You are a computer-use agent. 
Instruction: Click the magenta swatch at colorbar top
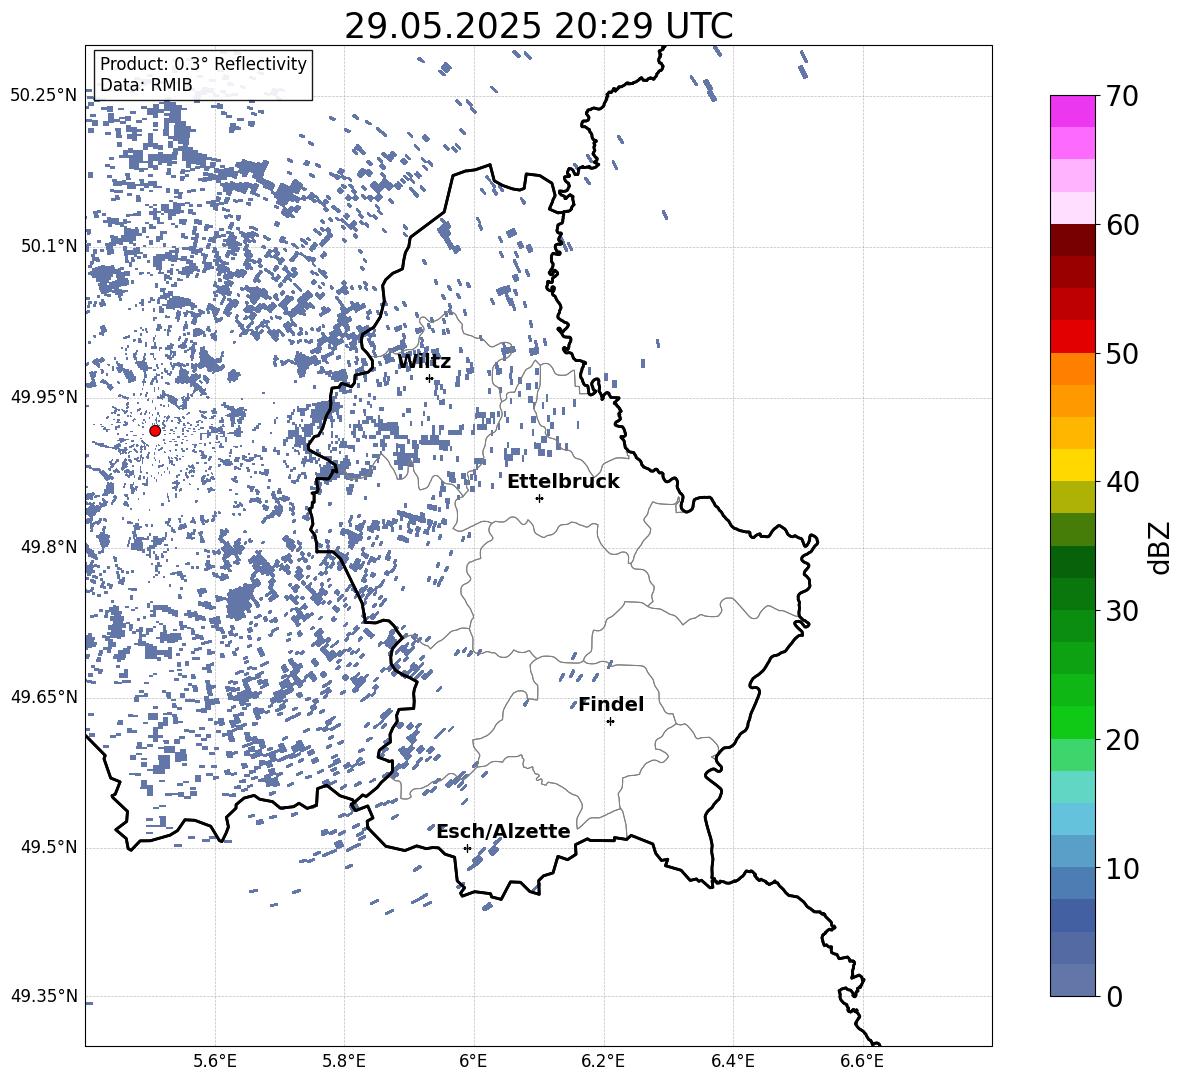1072,112
